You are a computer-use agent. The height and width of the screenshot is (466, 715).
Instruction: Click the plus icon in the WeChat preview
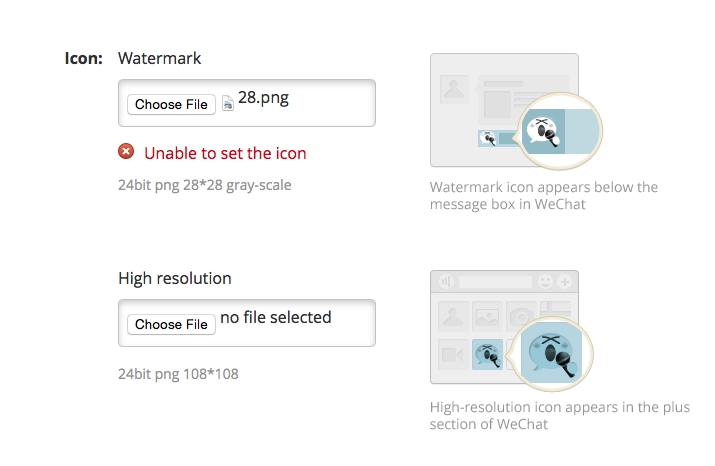[x=565, y=282]
